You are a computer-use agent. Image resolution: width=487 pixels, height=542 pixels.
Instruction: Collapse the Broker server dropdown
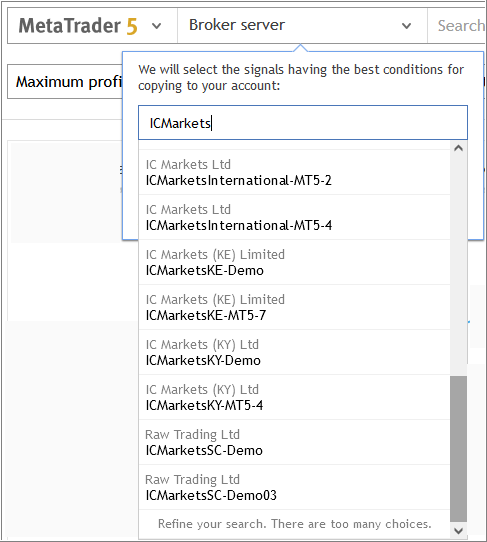click(302, 26)
